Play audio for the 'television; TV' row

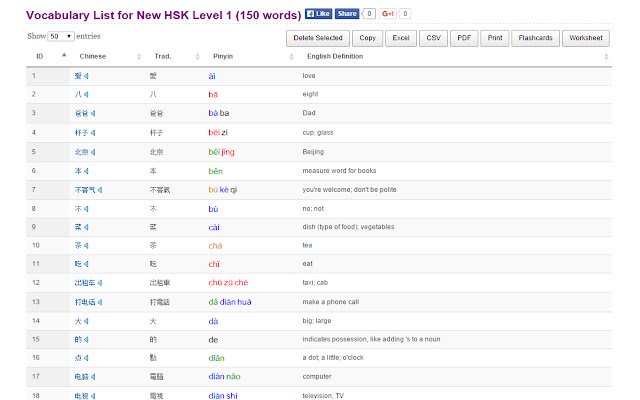[93, 396]
